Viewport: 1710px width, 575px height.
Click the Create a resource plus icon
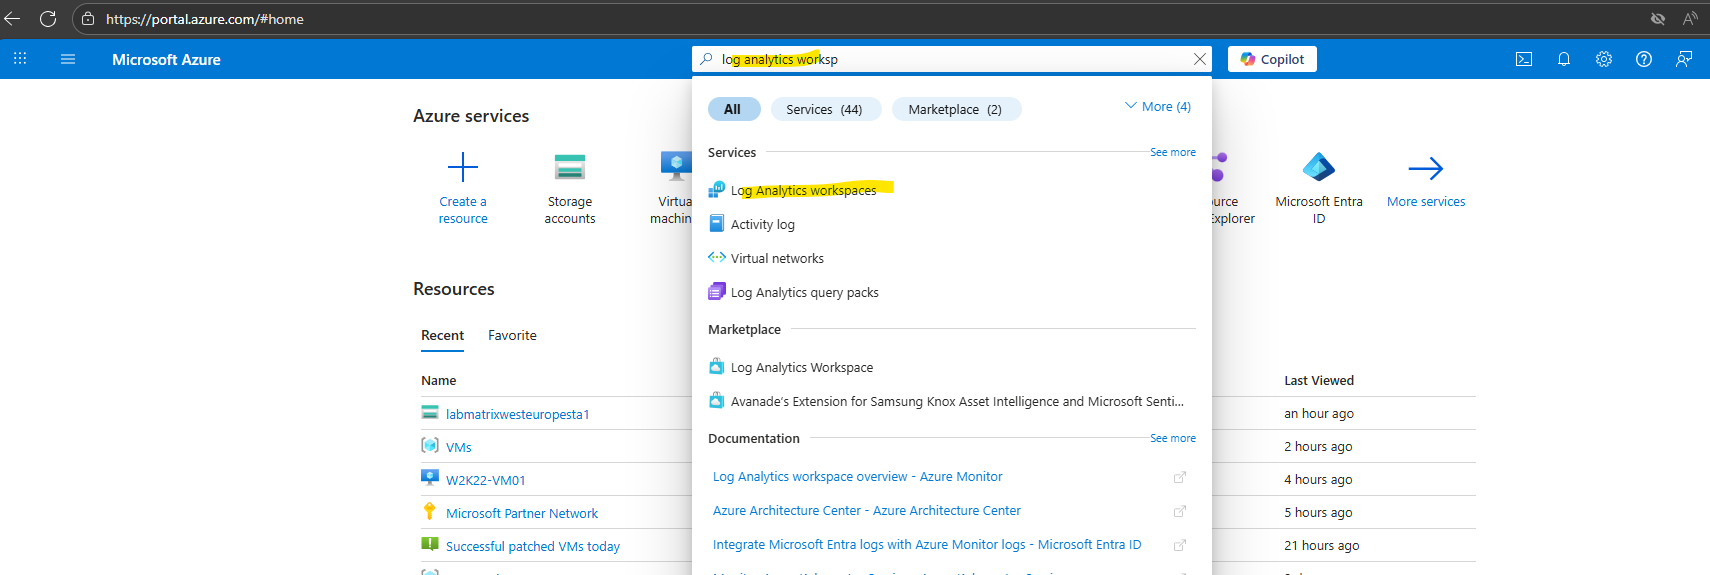[463, 166]
